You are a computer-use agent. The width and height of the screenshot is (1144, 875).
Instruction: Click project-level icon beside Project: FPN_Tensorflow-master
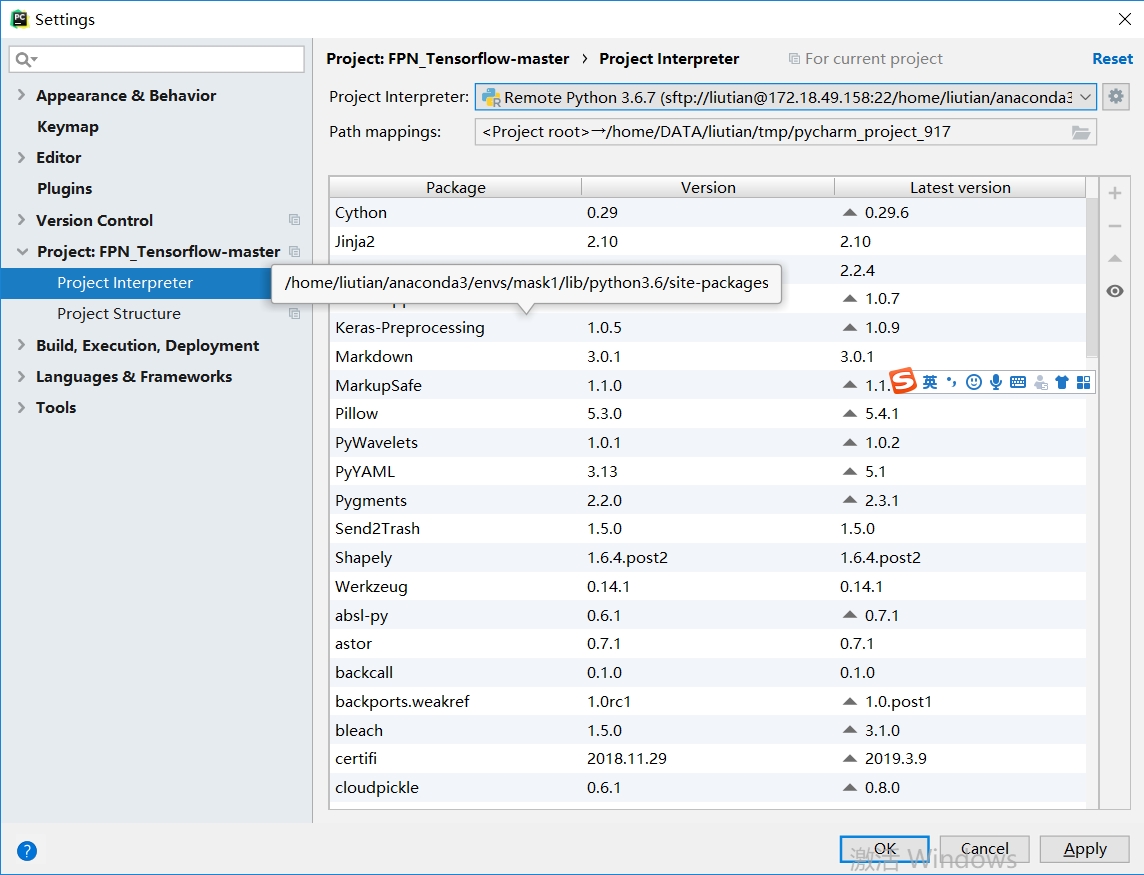coord(295,251)
